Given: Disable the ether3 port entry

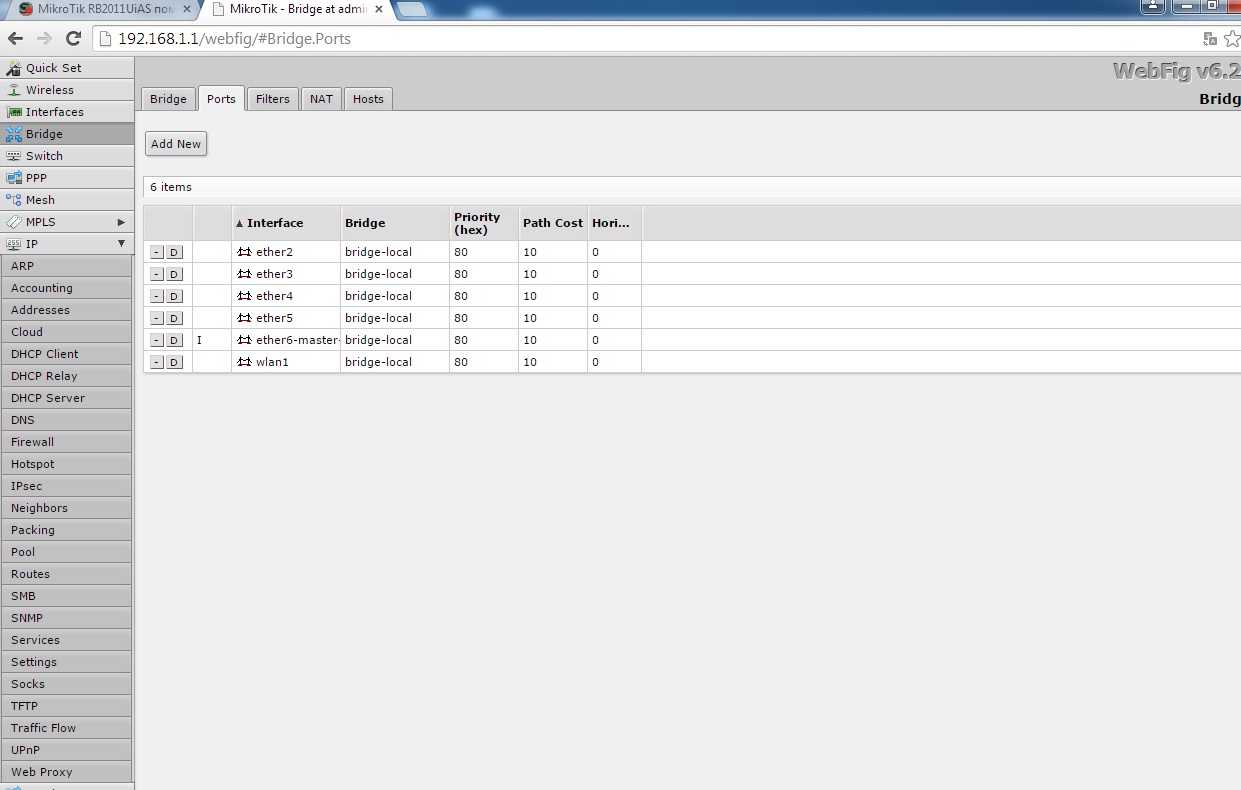Looking at the screenshot, I should (174, 274).
